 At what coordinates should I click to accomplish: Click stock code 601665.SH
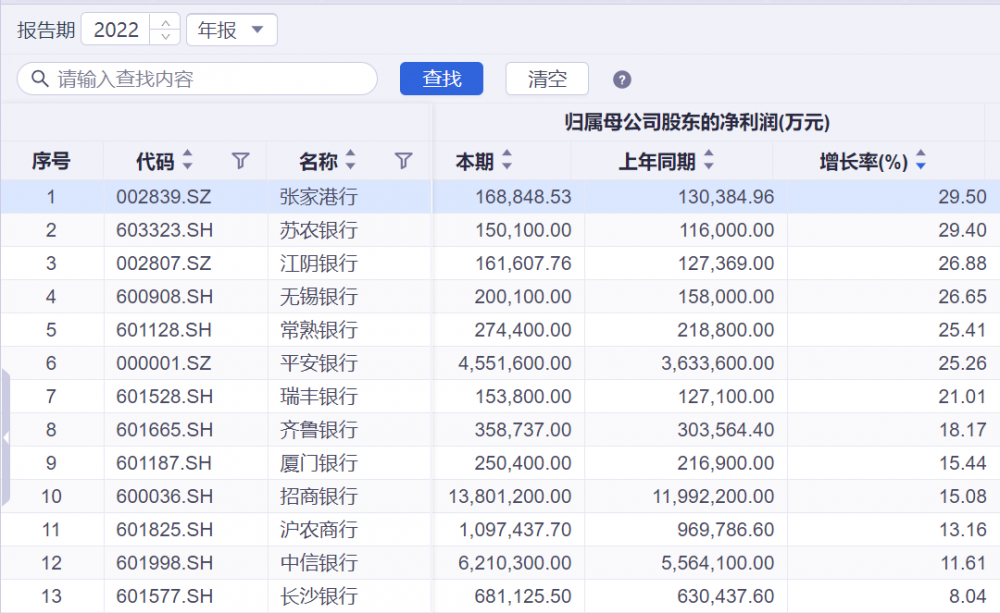[164, 429]
